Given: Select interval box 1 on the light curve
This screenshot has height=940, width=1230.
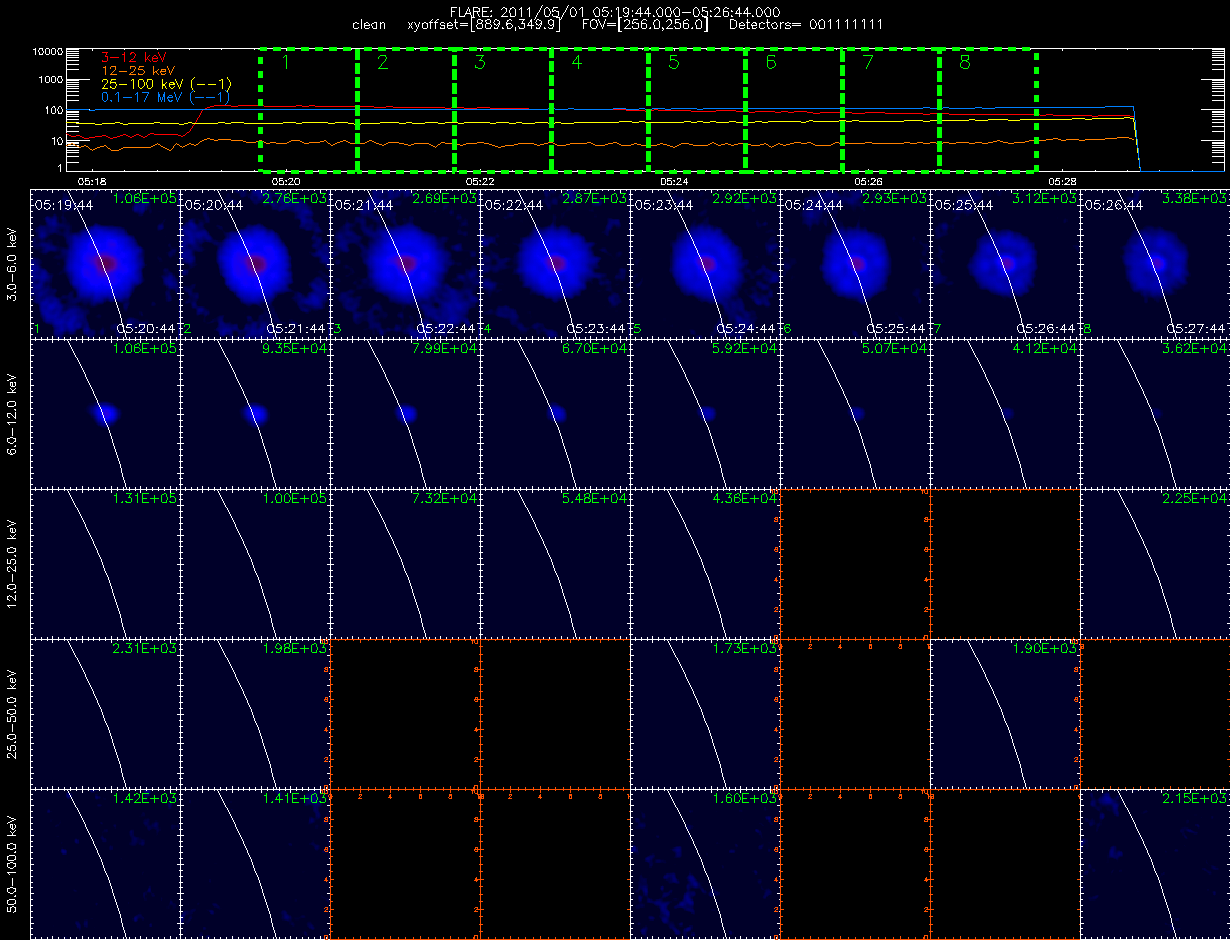Looking at the screenshot, I should (x=309, y=109).
